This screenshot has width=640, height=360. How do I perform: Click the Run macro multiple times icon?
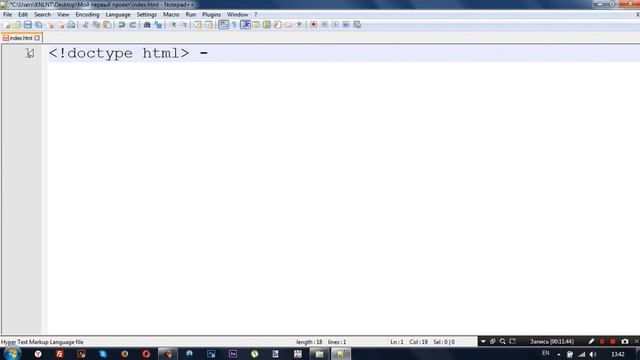click(346, 25)
